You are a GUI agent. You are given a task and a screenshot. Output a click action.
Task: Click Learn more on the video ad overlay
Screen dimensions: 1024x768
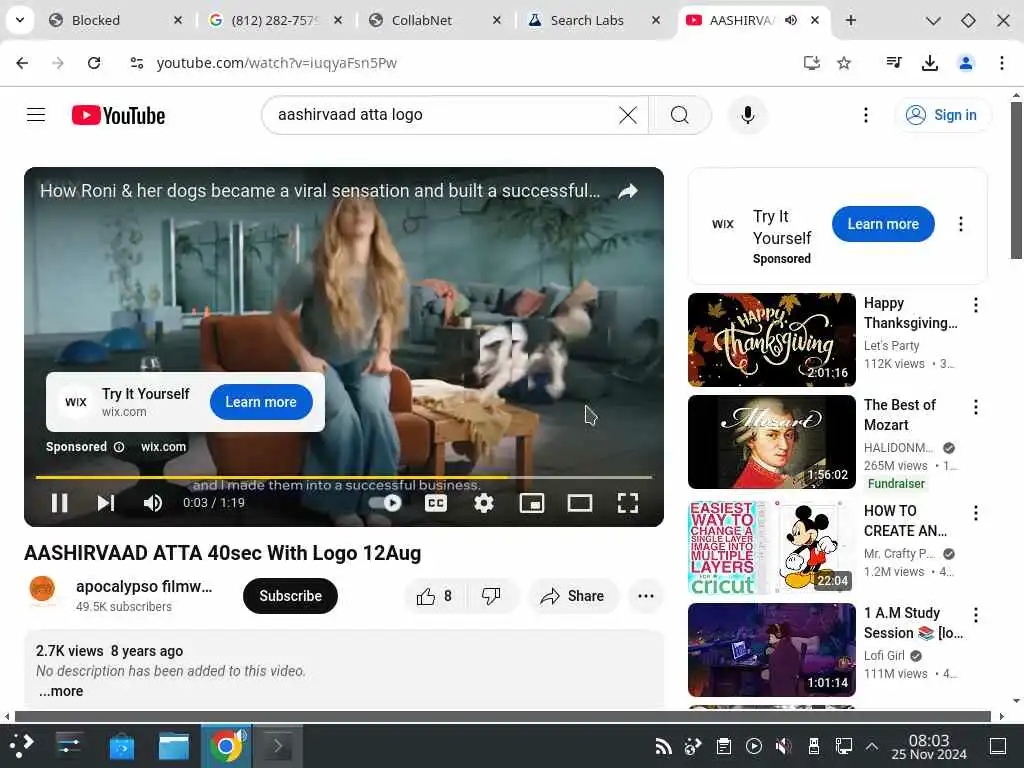tap(261, 402)
